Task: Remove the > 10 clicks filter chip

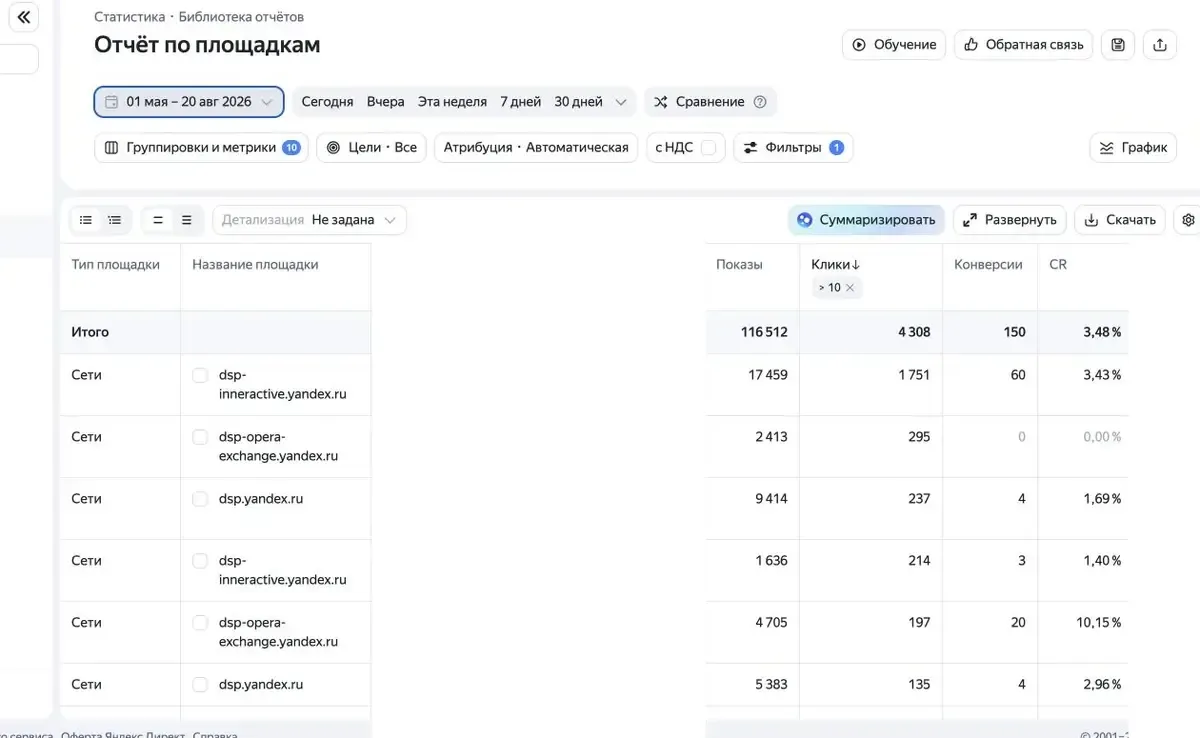Action: click(850, 287)
